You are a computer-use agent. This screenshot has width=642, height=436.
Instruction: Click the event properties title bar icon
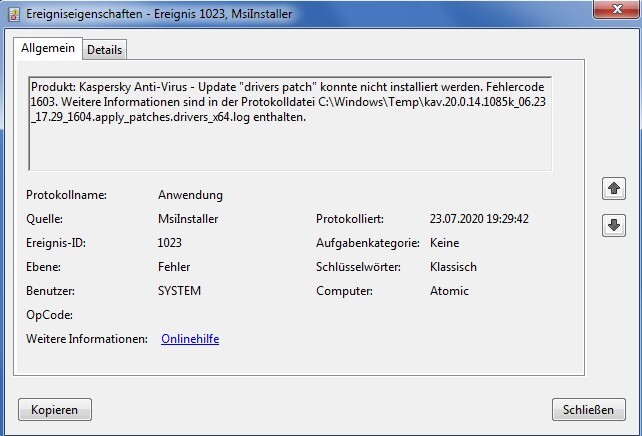click(14, 14)
